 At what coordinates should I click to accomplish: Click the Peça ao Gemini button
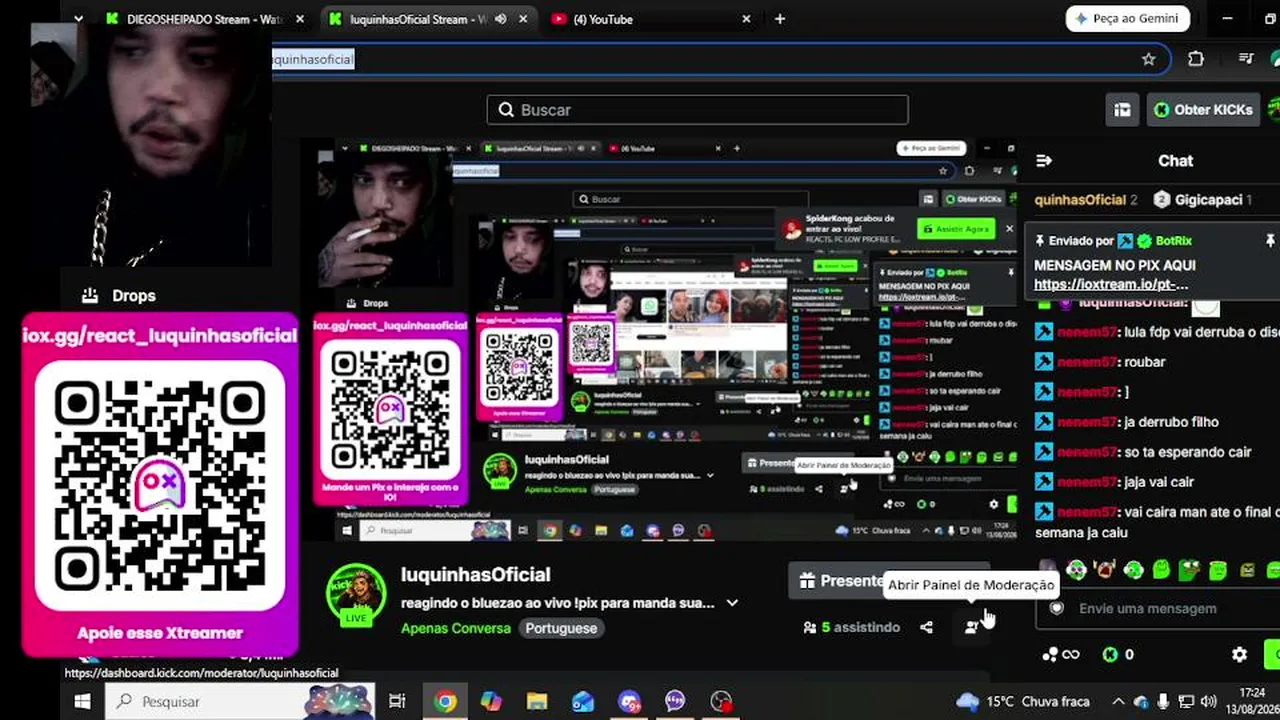(x=1128, y=19)
